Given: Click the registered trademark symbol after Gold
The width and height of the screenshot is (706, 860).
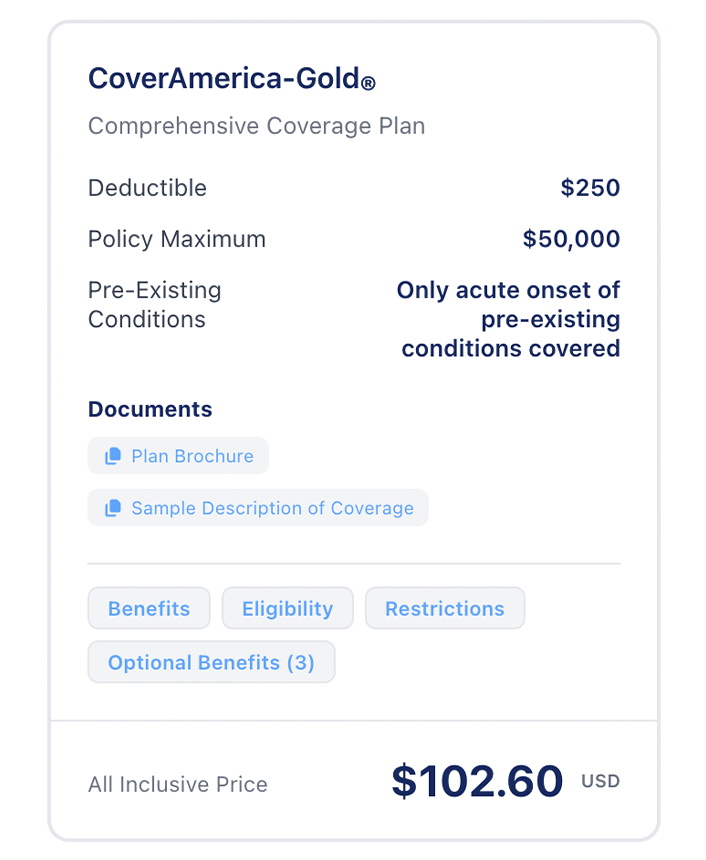Looking at the screenshot, I should (369, 85).
